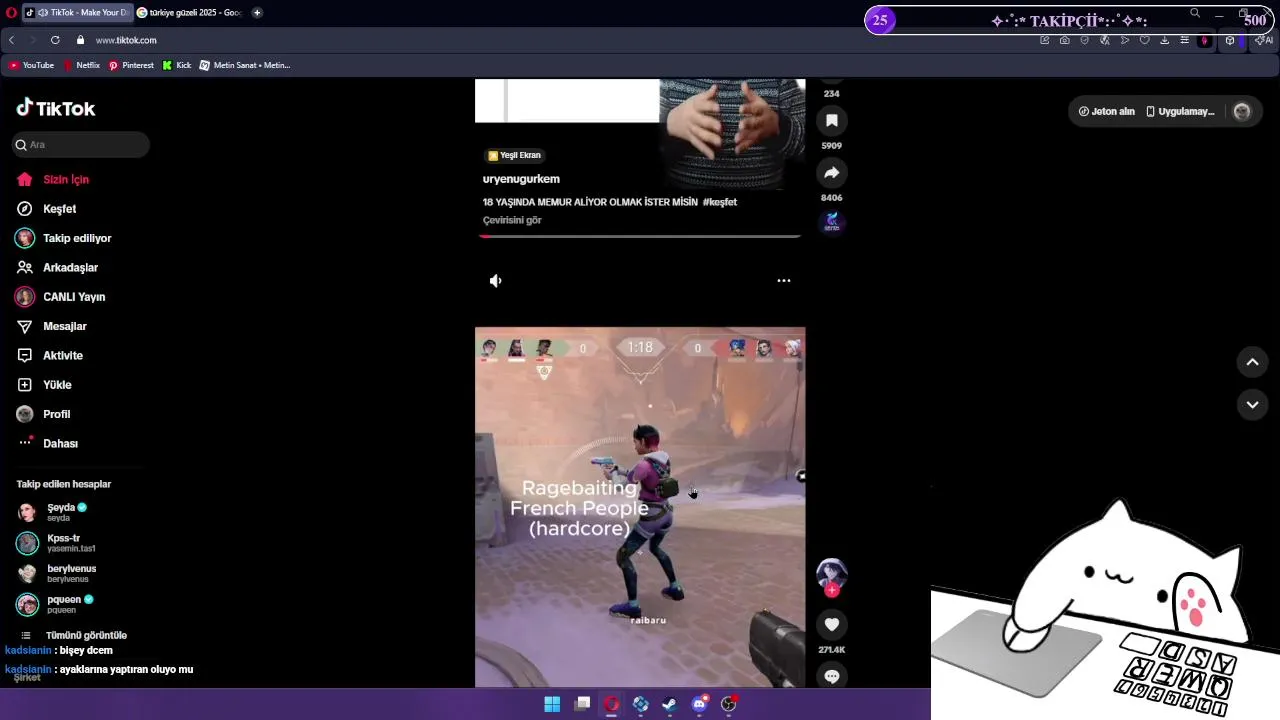Click the Yeşil Ekran effect tag
The image size is (1280, 720).
point(514,155)
